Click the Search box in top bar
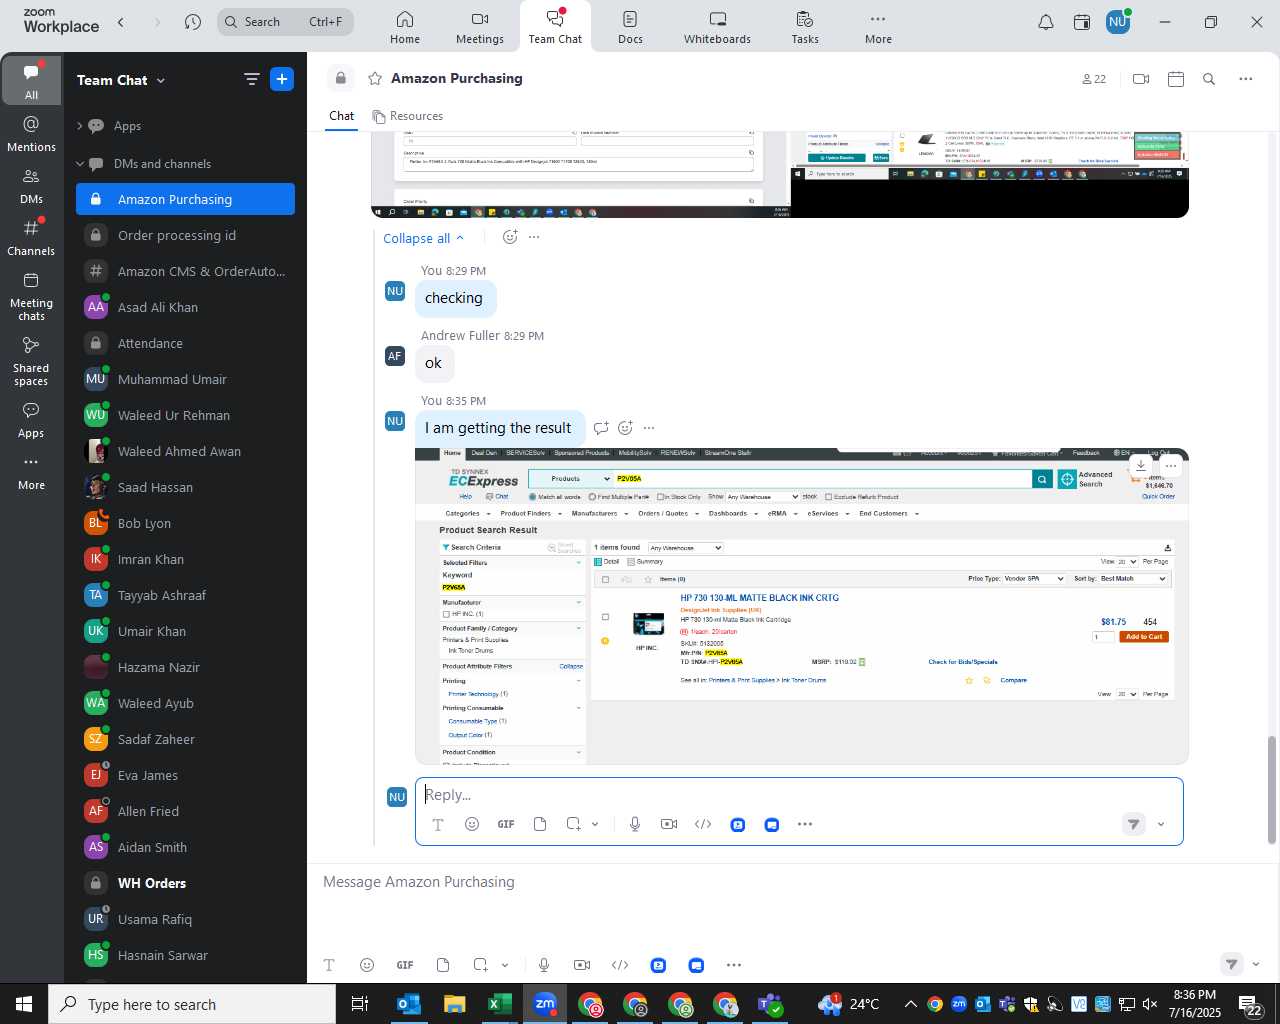Viewport: 1280px width, 1024px height. 285,22
